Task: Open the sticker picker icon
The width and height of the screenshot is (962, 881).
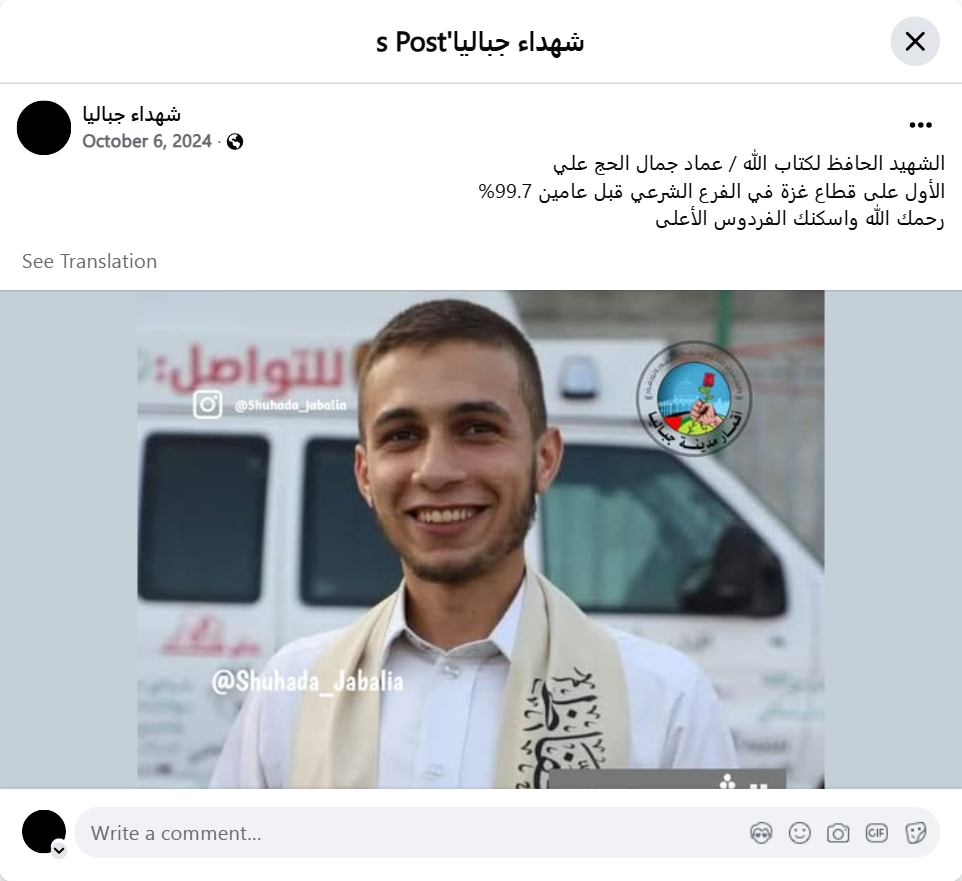Action: [x=915, y=833]
